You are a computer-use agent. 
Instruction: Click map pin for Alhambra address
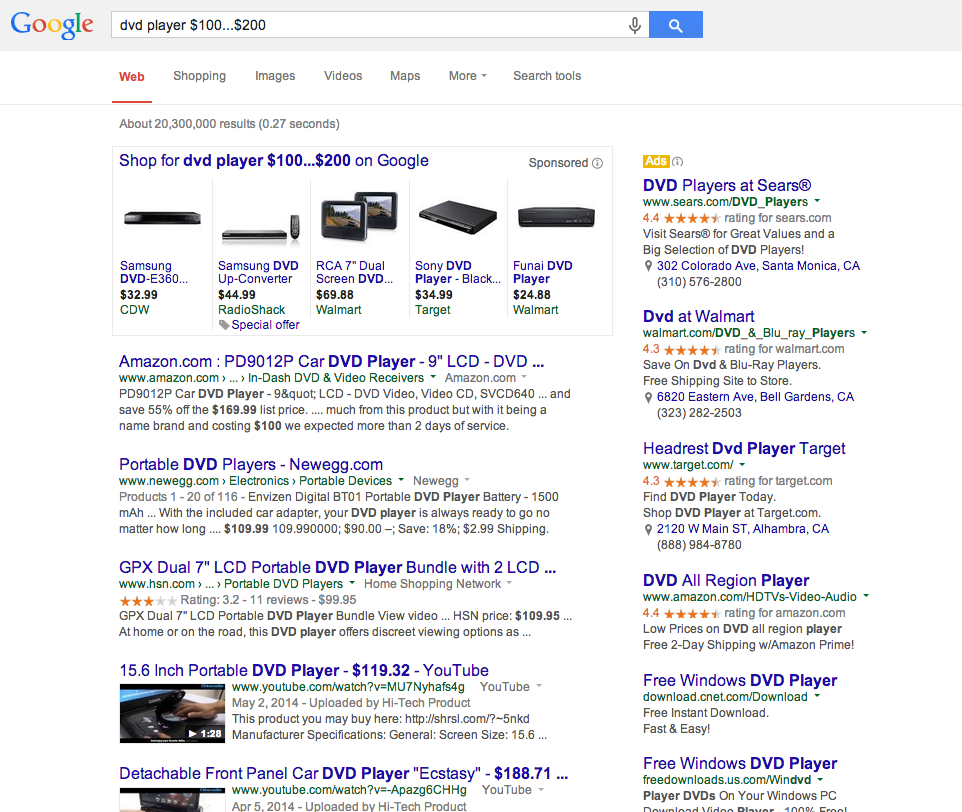click(648, 529)
